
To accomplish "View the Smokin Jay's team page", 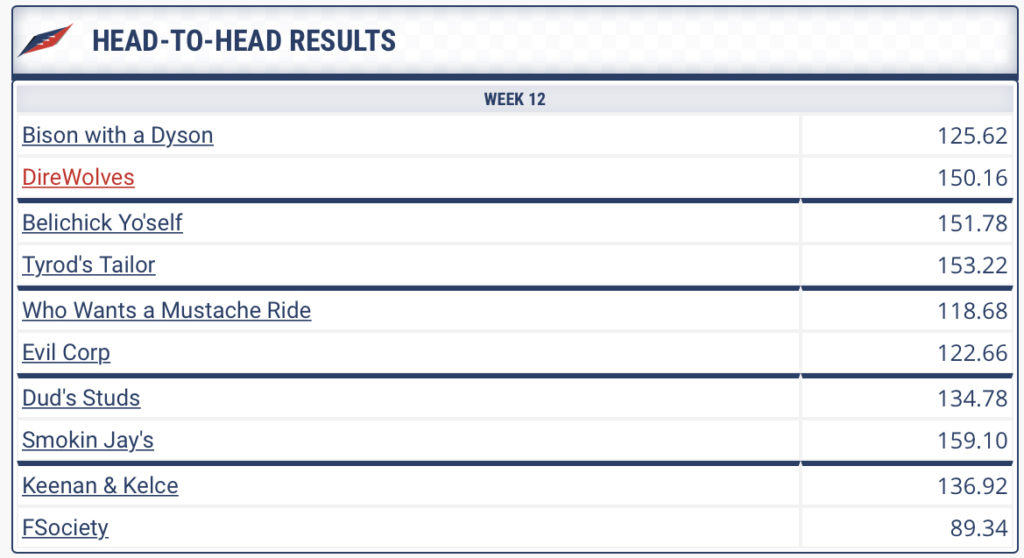I will pyautogui.click(x=88, y=440).
